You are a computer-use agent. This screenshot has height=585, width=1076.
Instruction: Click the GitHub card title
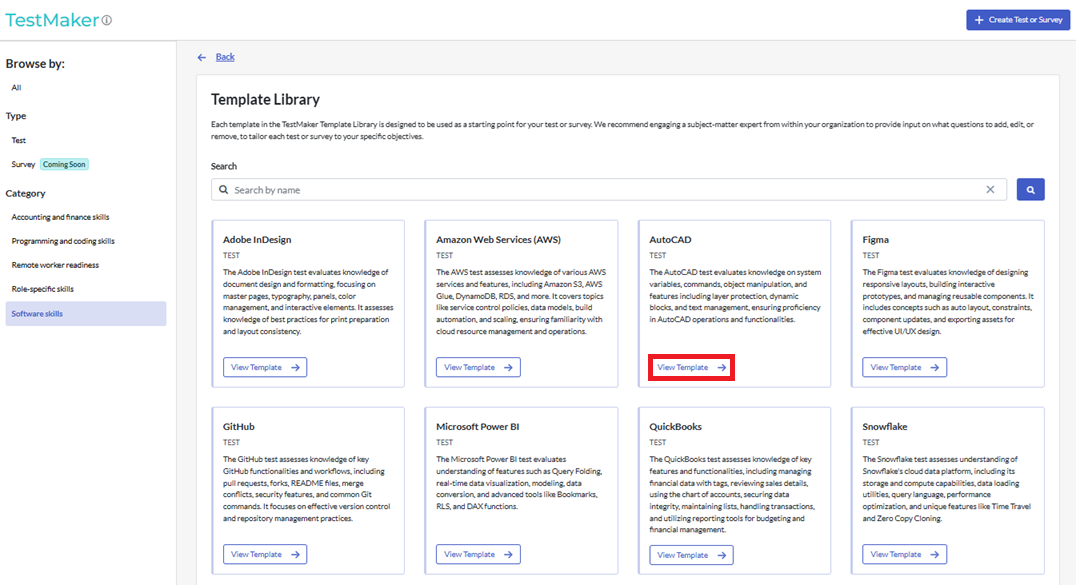point(239,426)
